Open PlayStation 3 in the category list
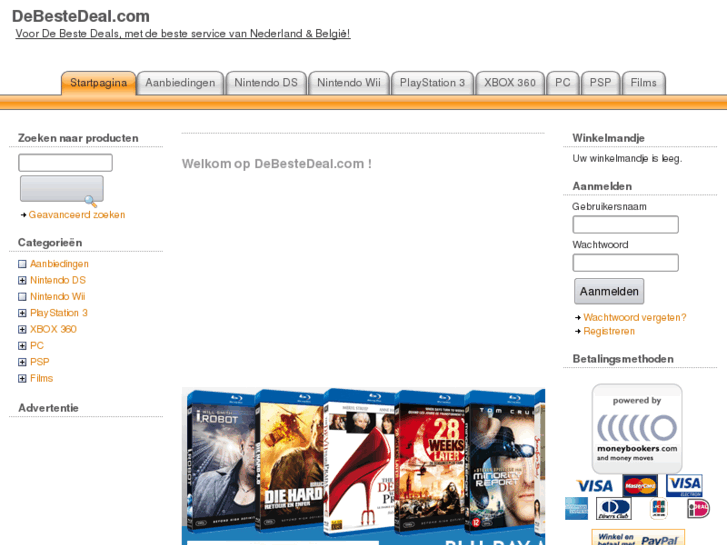727x545 pixels. pyautogui.click(x=59, y=313)
